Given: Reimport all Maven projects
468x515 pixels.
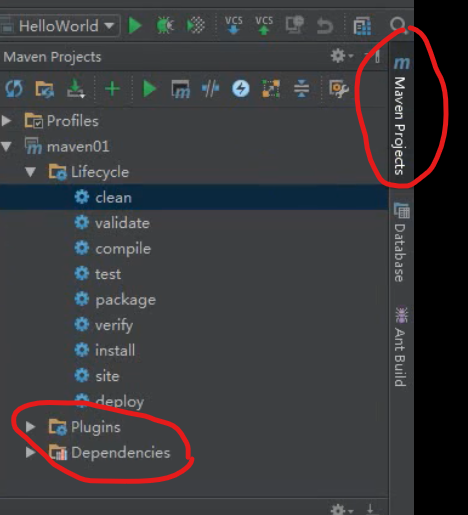Looking at the screenshot, I should [14, 89].
